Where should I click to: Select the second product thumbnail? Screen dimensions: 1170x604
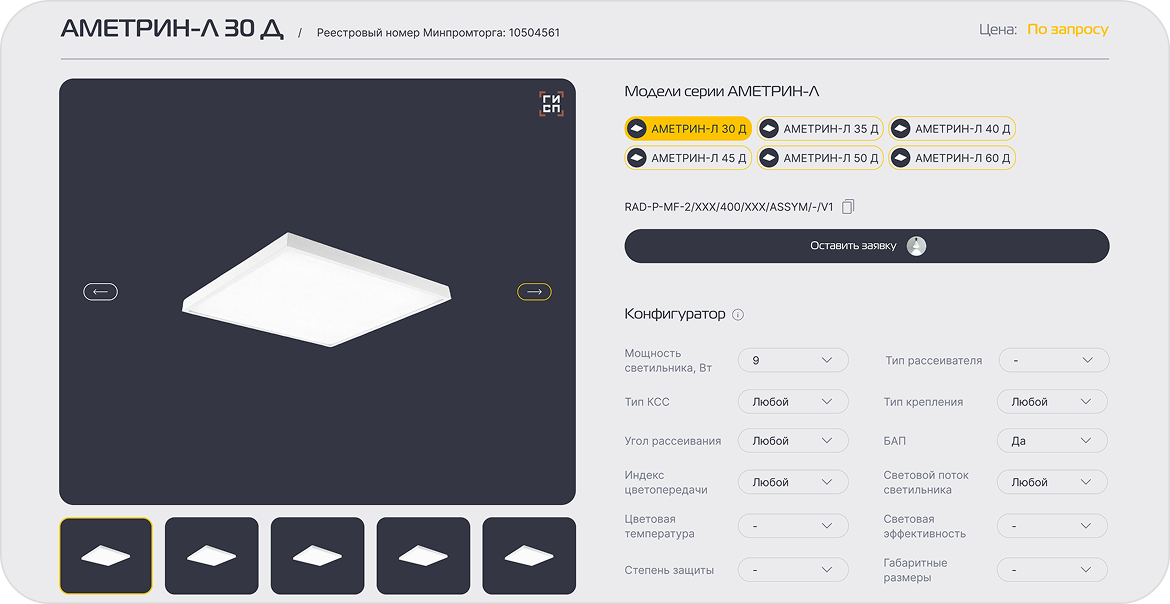(x=211, y=556)
